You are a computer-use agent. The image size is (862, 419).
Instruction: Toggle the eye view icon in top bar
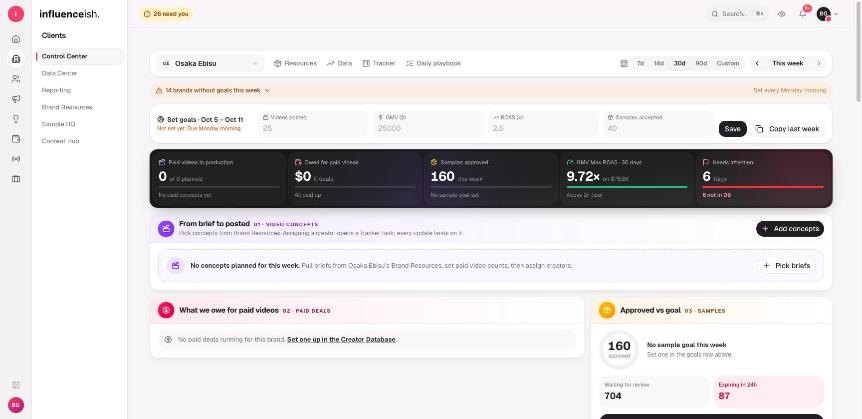click(x=781, y=14)
